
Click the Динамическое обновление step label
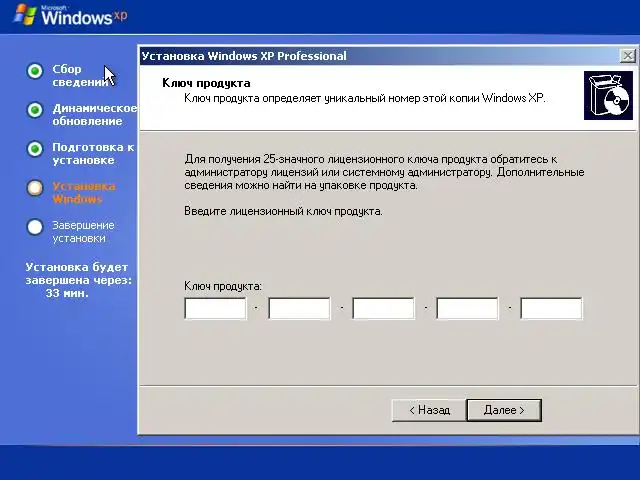[x=94, y=115]
